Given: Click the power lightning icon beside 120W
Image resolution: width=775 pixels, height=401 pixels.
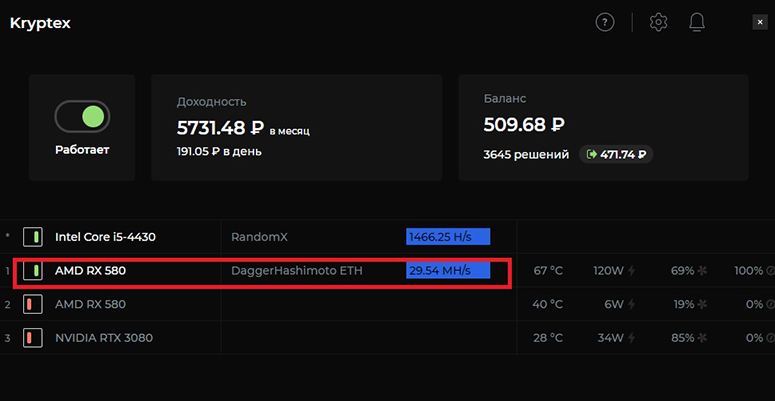Looking at the screenshot, I should click(631, 270).
